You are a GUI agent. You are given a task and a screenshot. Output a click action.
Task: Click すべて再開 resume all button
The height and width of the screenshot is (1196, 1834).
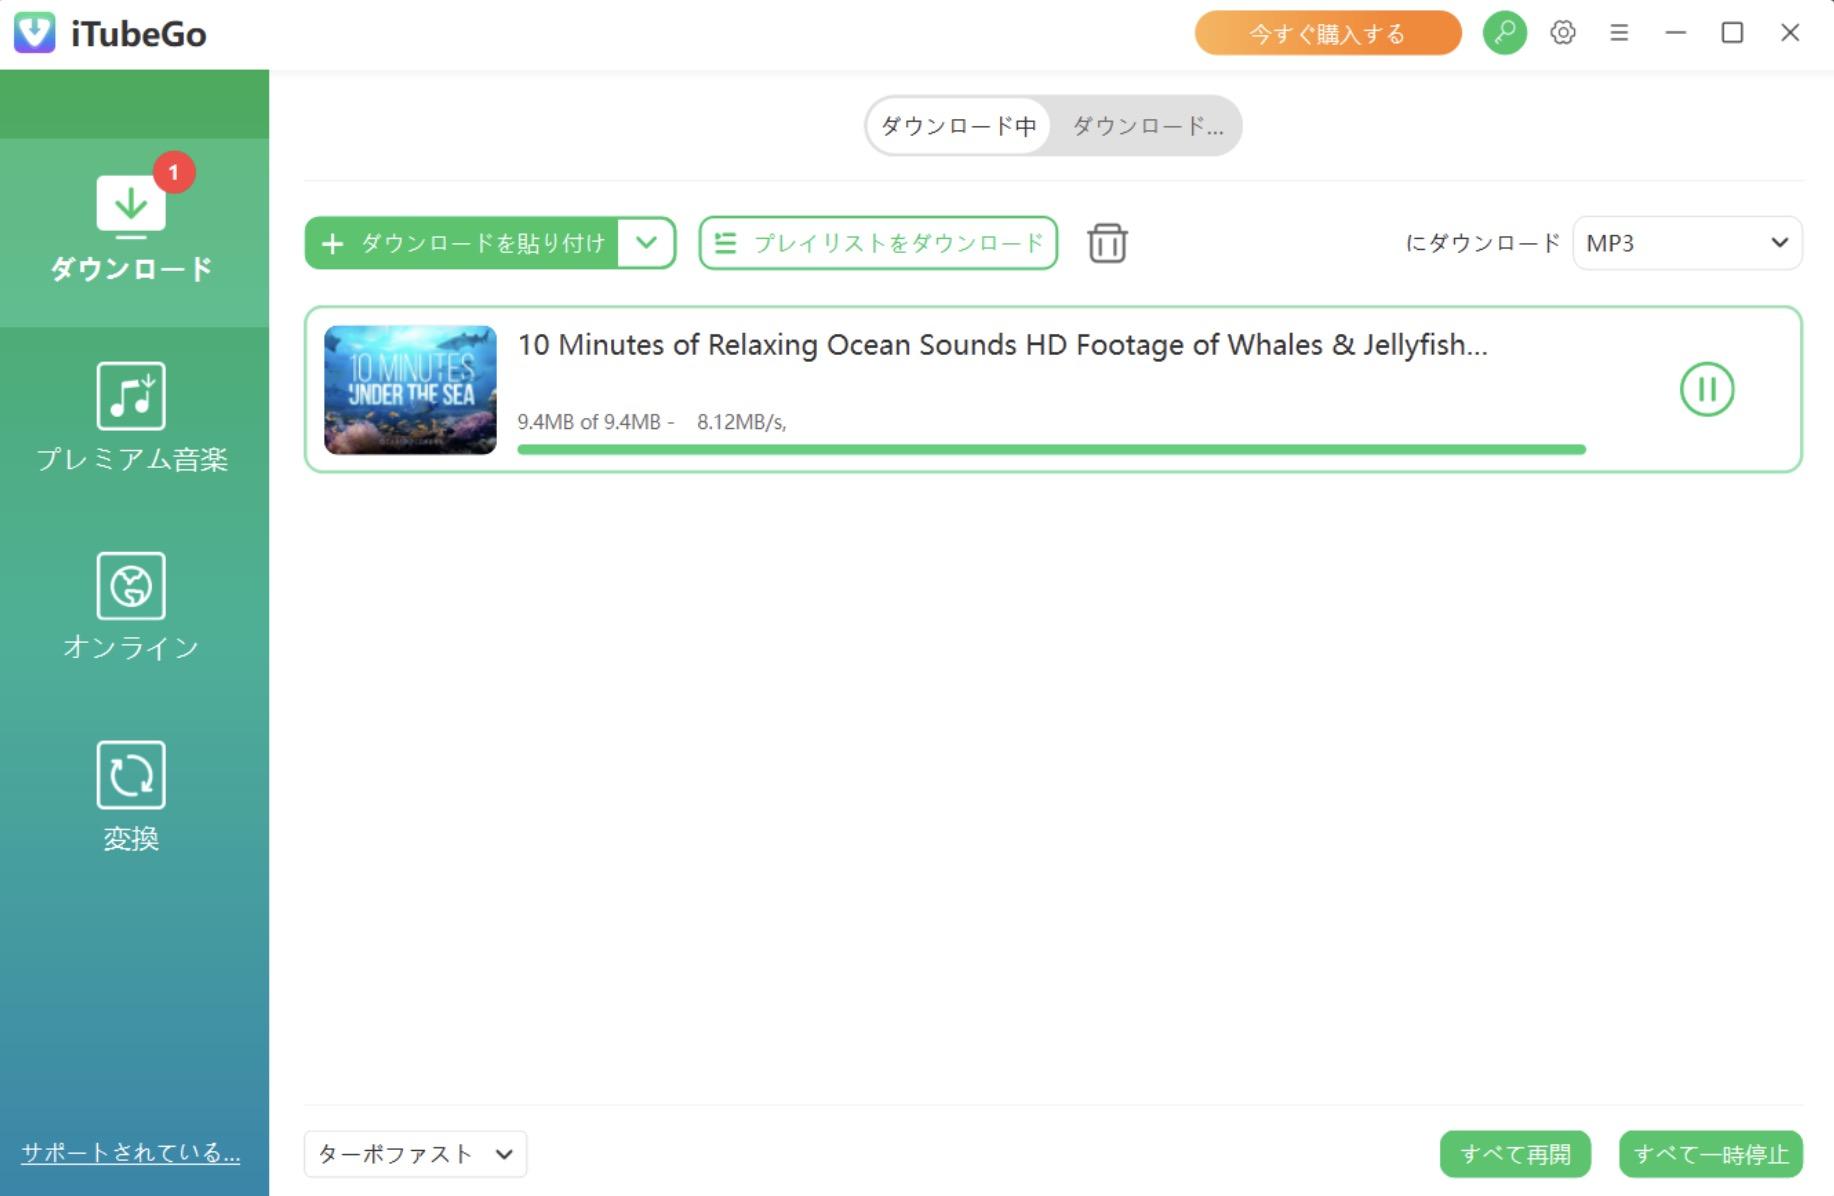[1515, 1154]
